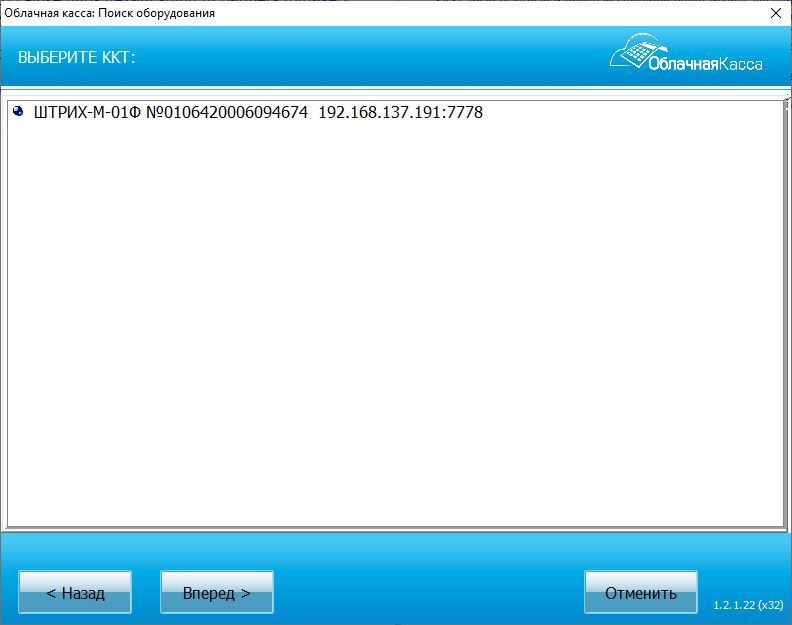Click the port number 7778 in the entry
This screenshot has width=792, height=625.
465,112
